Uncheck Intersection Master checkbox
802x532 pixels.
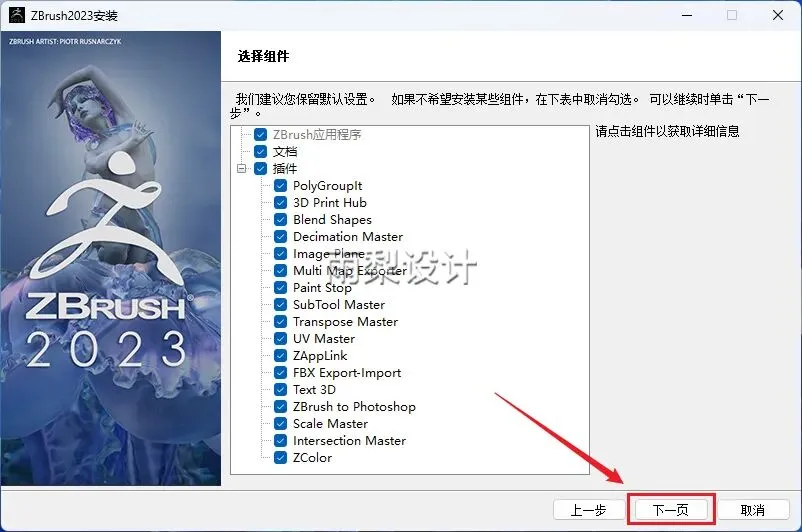point(280,440)
